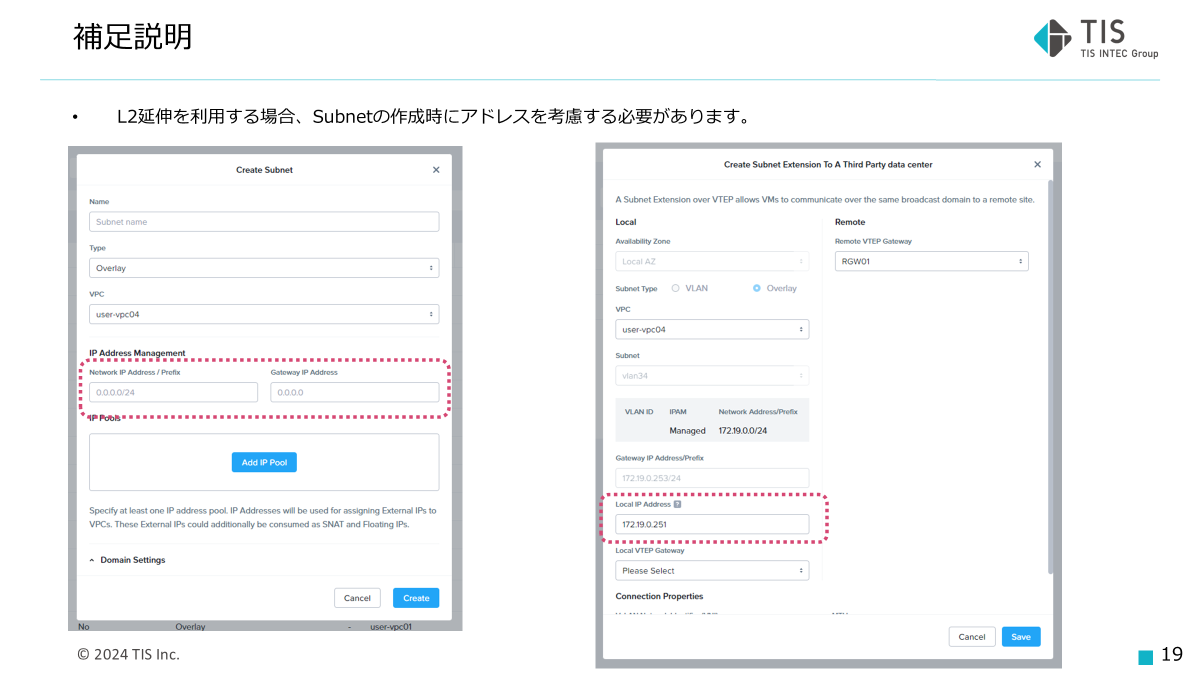Click the Gateway IP Address/Prefix 172.19.0.253/24 field

click(x=712, y=478)
